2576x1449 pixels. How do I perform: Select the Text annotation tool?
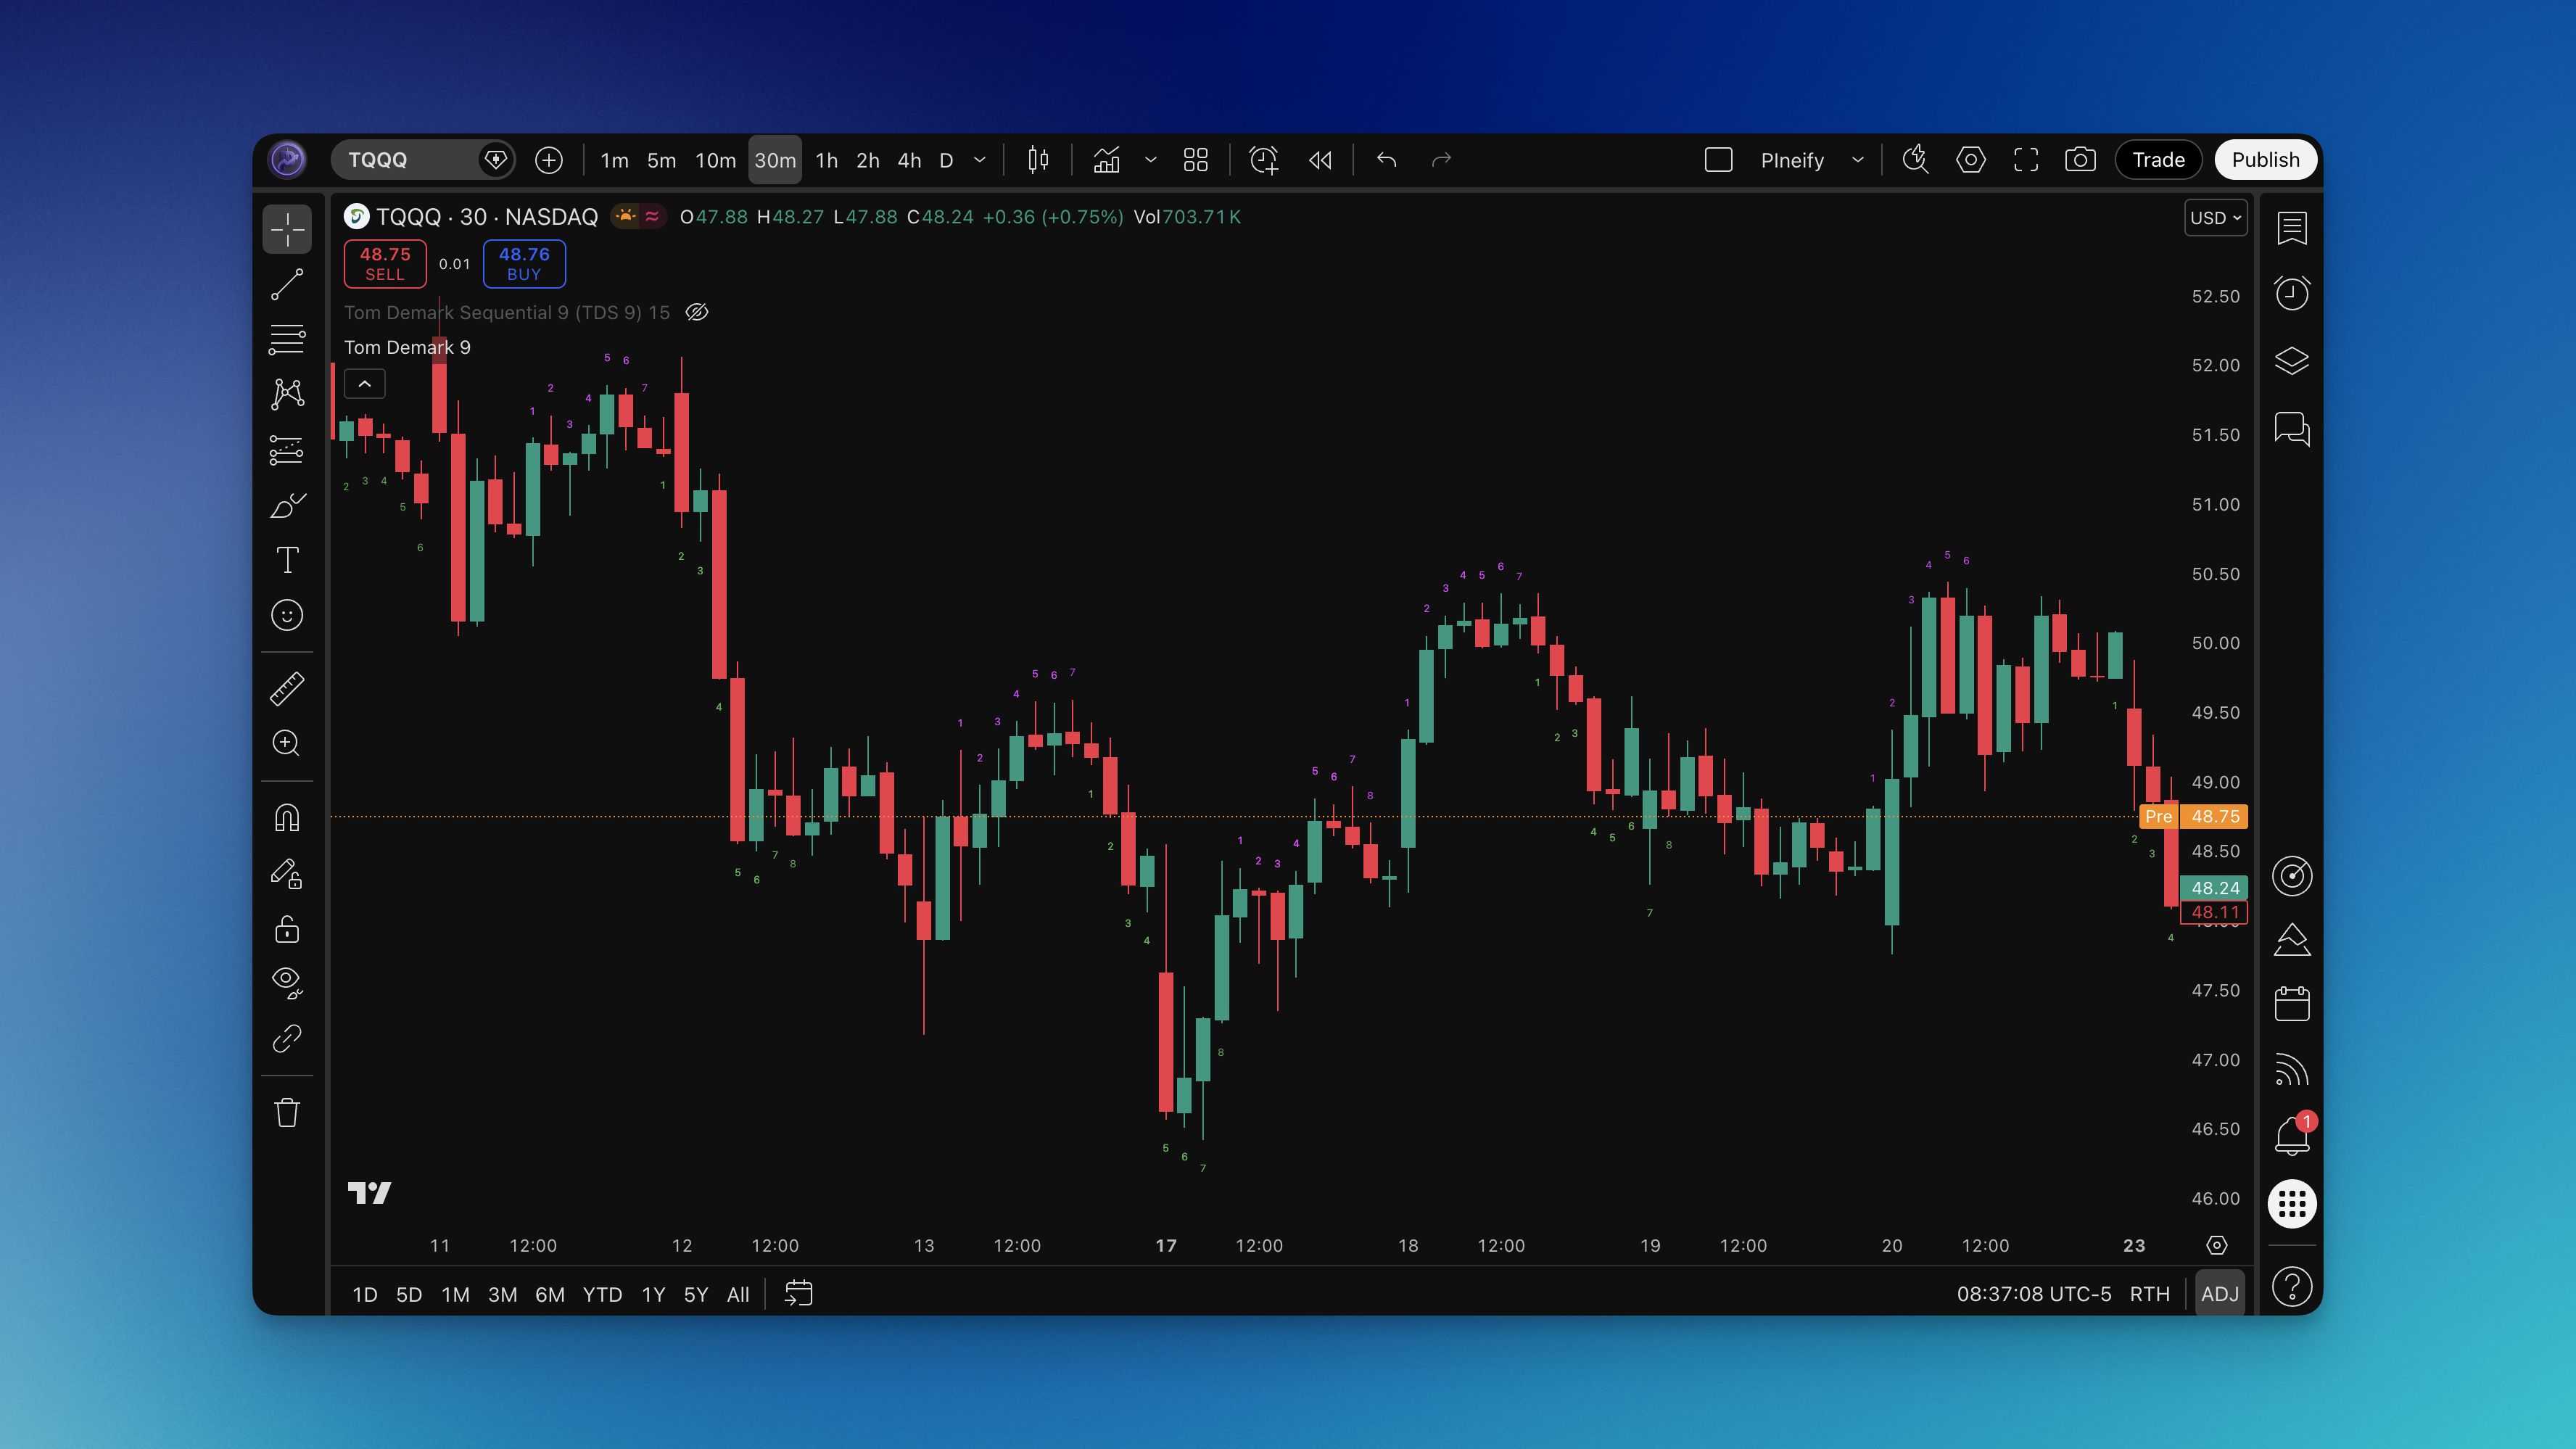[x=287, y=560]
